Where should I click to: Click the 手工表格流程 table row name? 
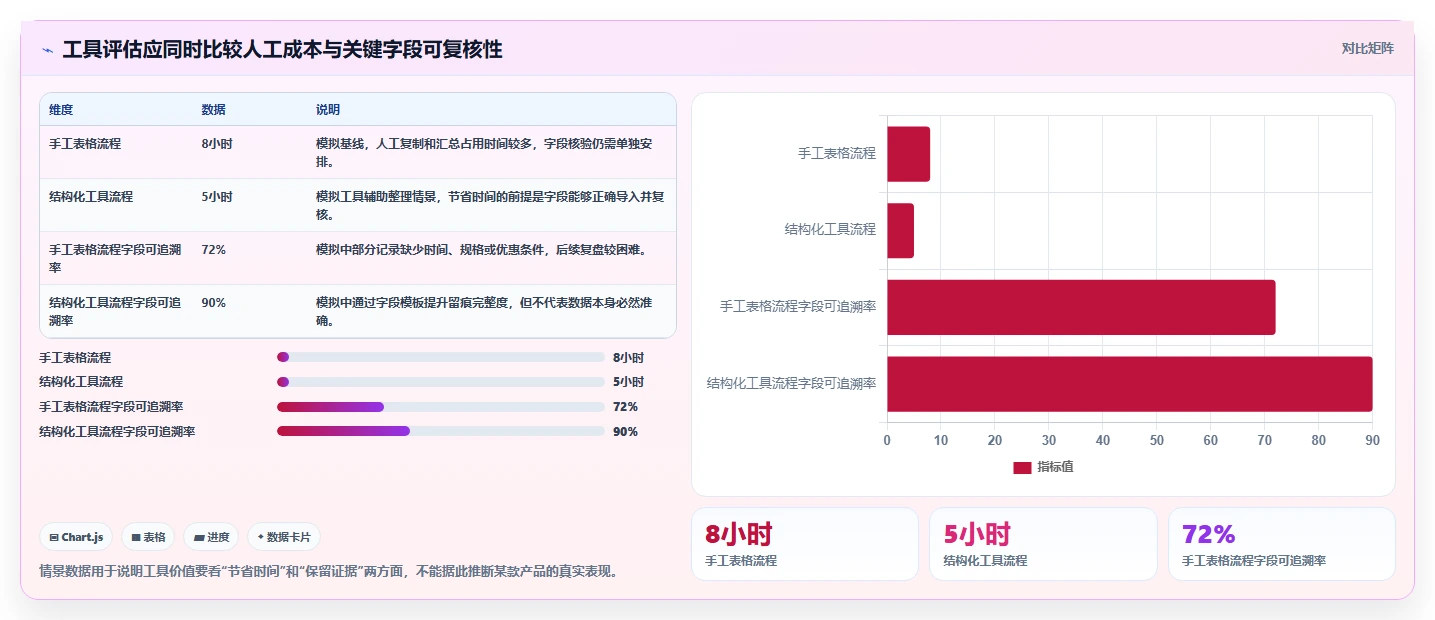(x=85, y=144)
